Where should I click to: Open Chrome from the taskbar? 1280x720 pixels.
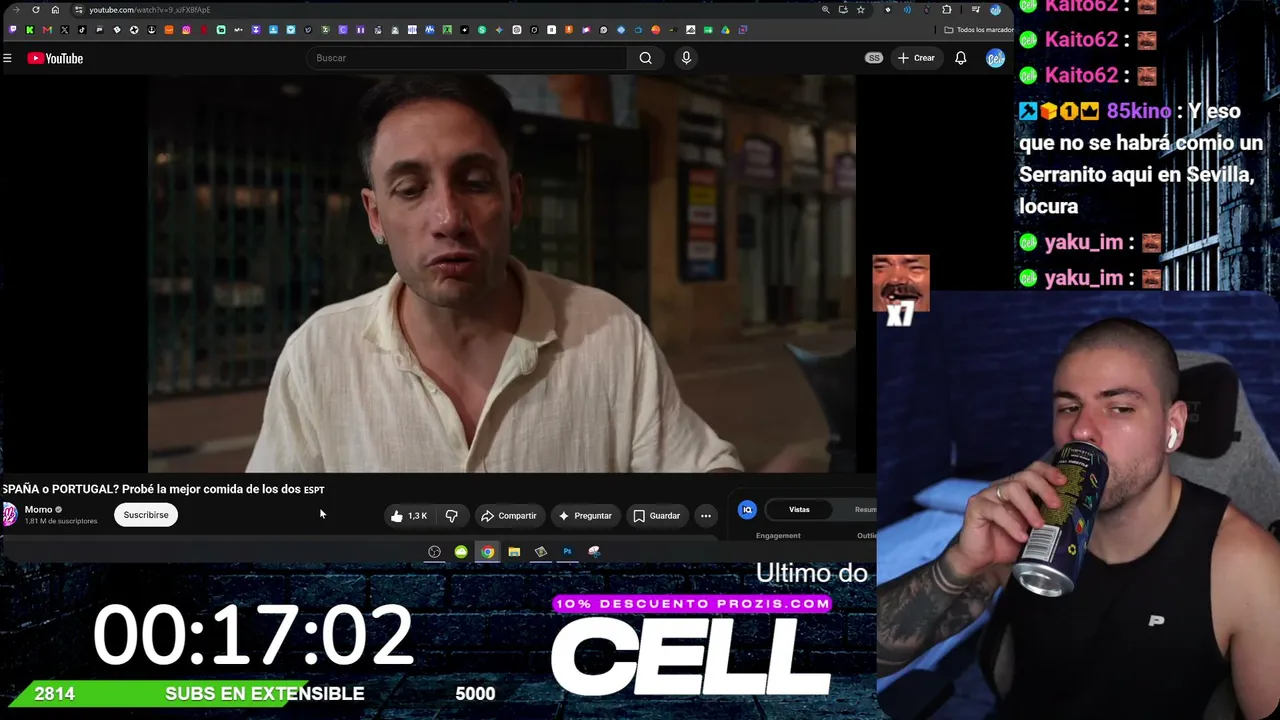click(x=487, y=552)
